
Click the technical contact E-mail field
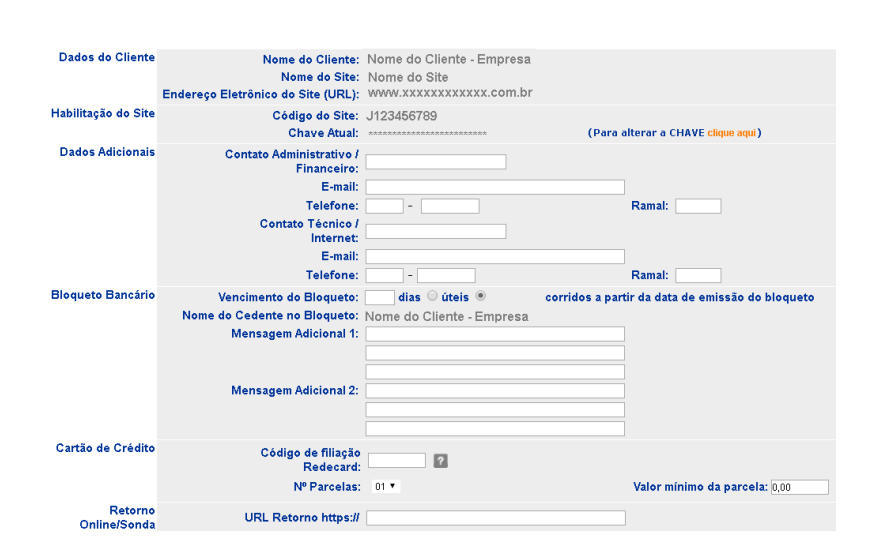495,257
